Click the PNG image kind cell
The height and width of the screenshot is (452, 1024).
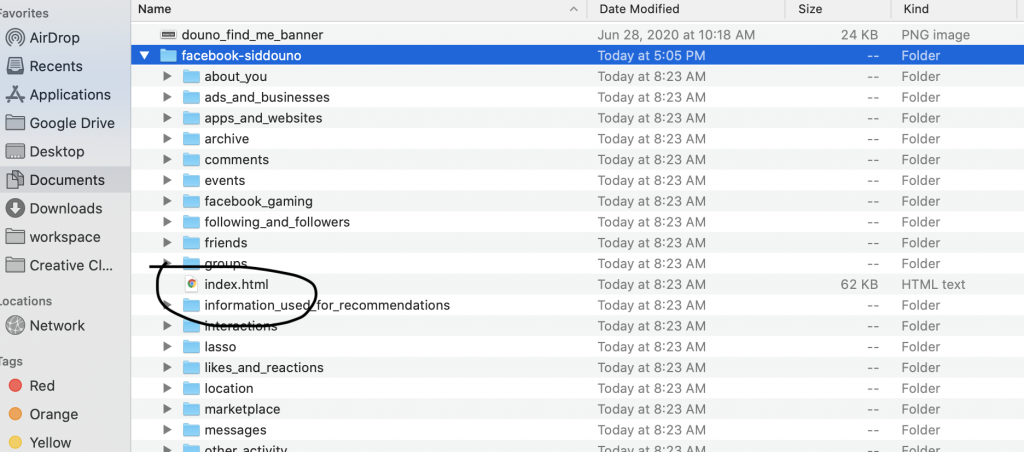pos(935,35)
